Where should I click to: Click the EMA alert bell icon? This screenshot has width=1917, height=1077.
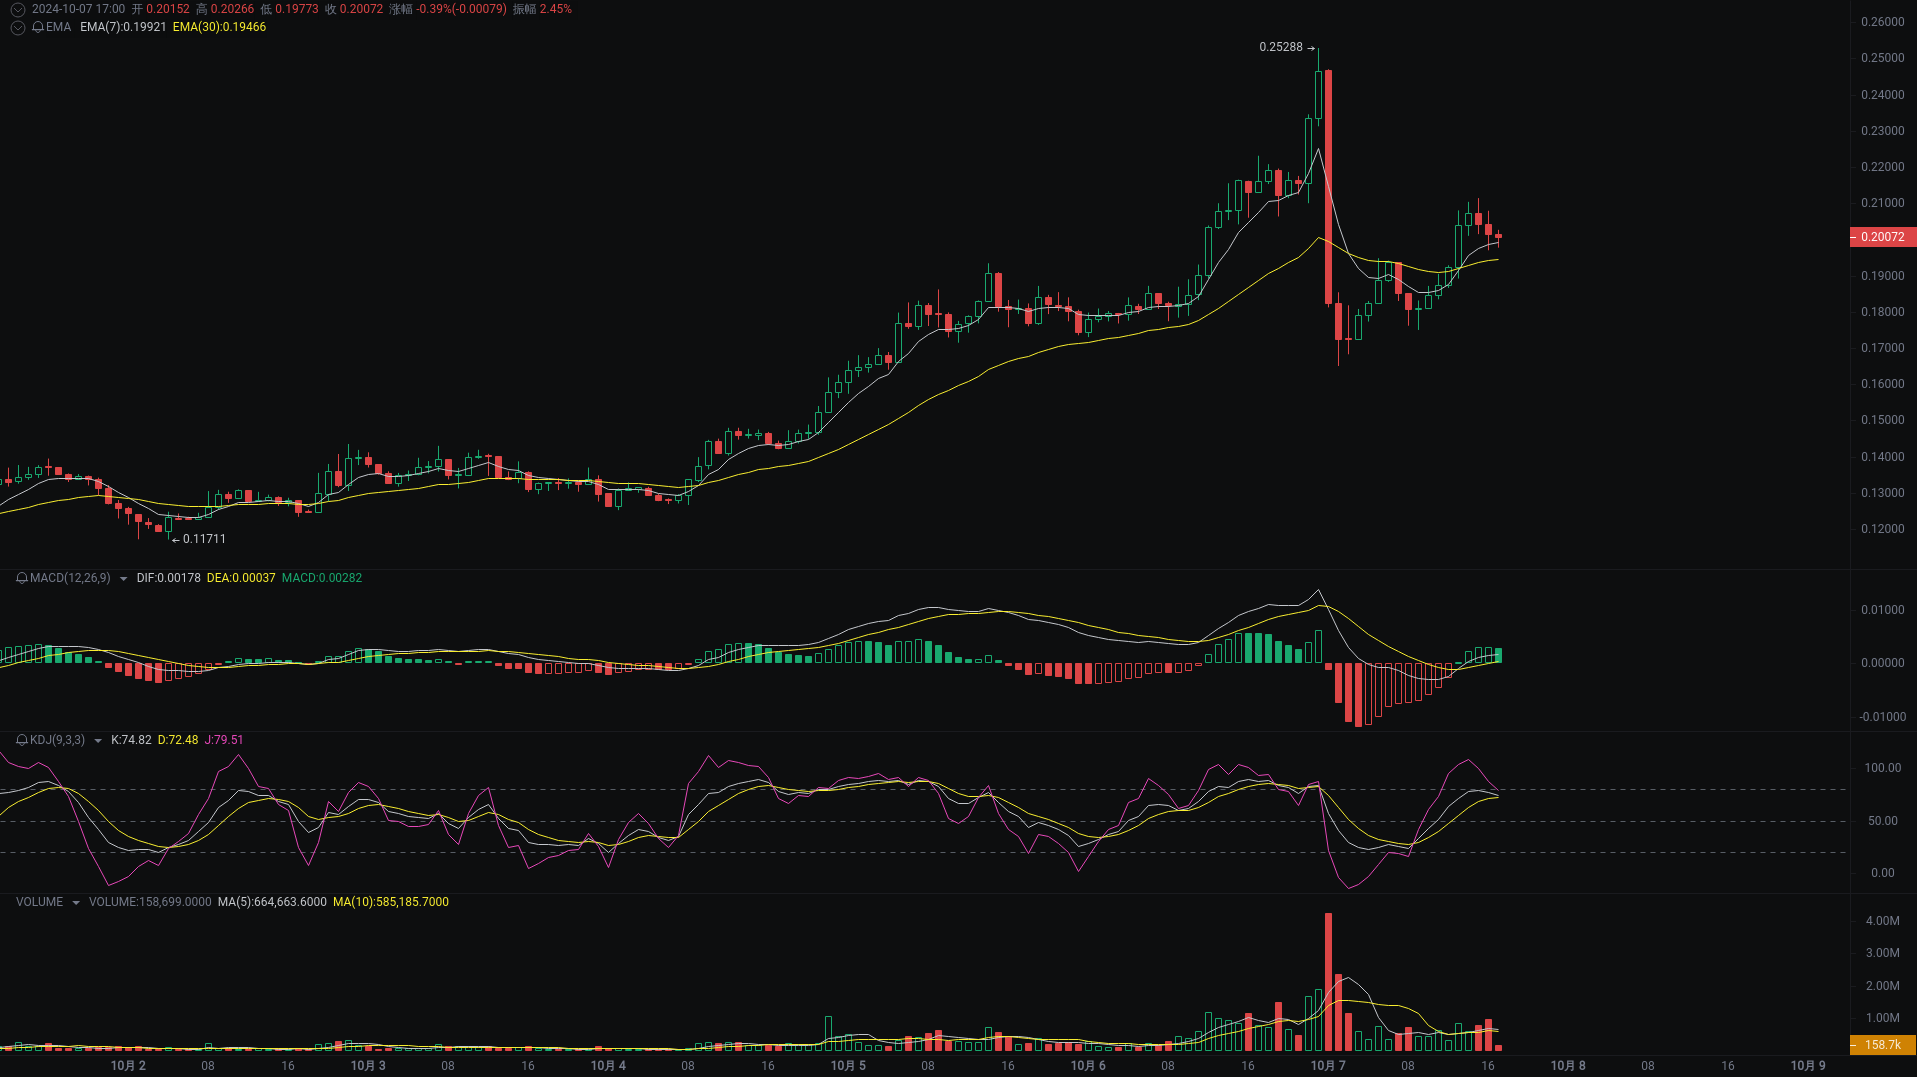click(38, 28)
